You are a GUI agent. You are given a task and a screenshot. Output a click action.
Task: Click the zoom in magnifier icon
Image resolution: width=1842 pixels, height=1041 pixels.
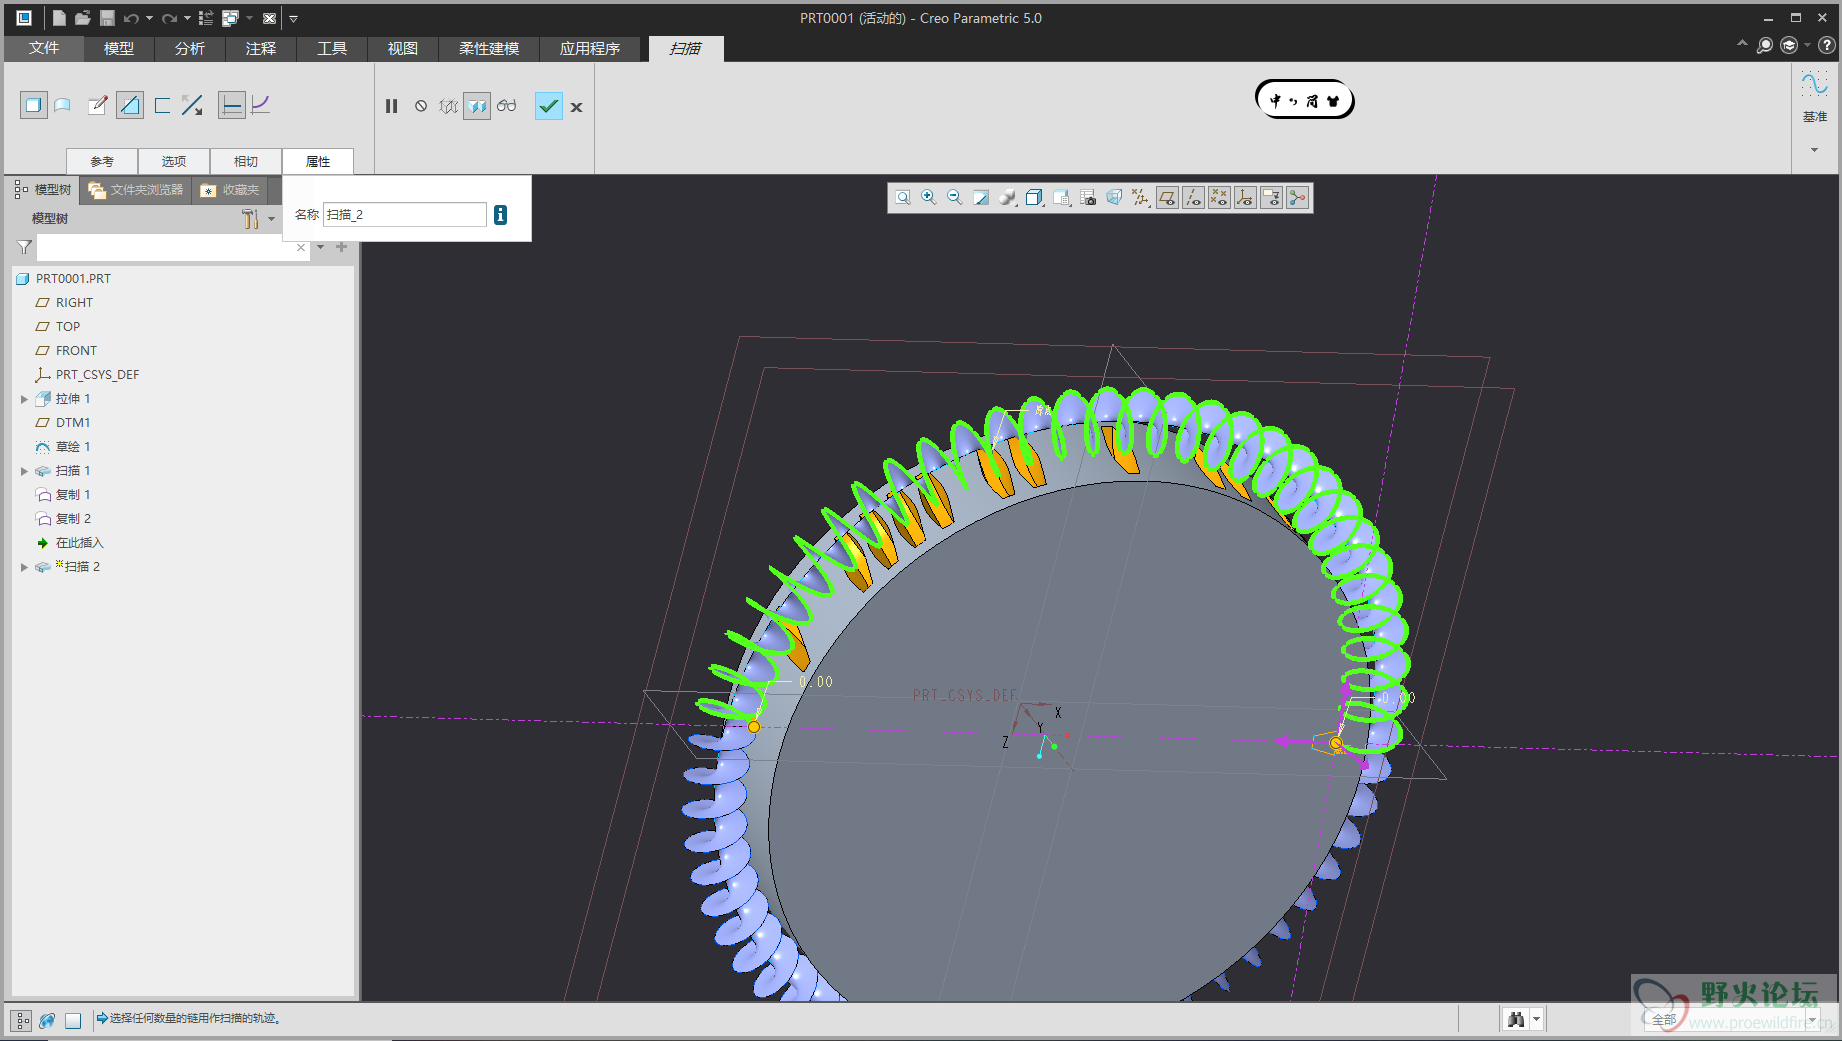tap(929, 198)
